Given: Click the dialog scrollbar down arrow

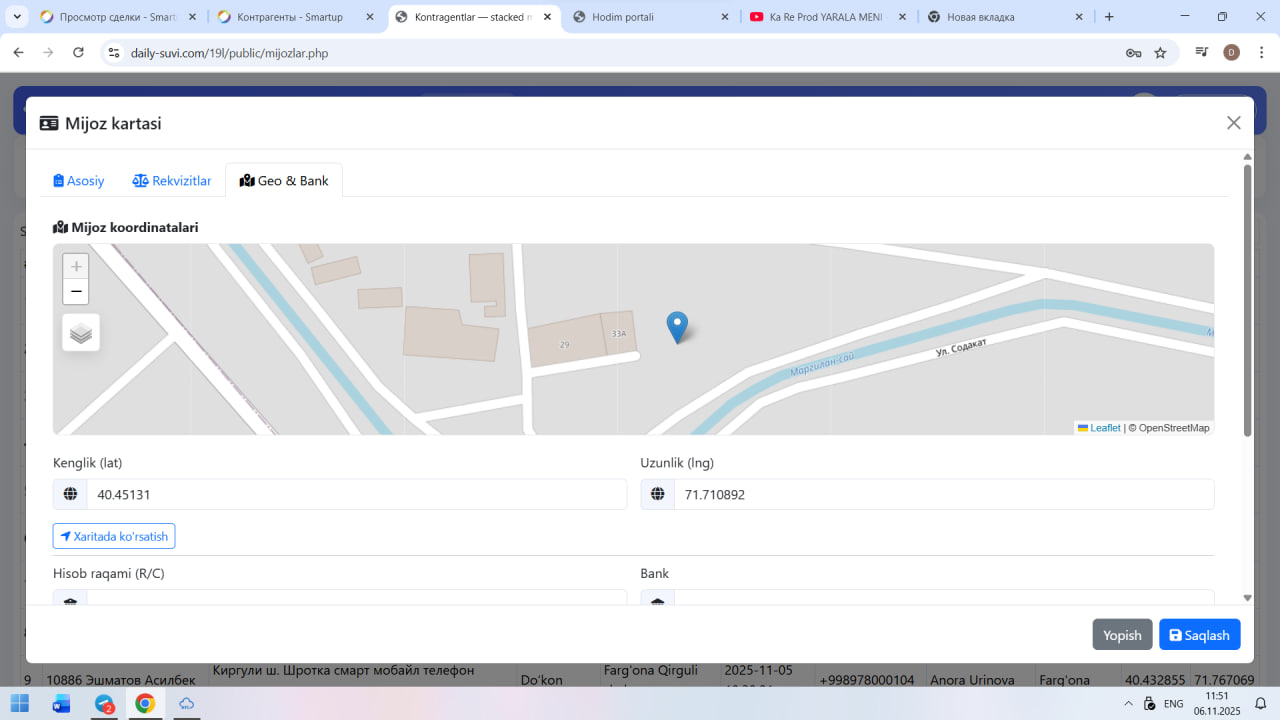Looking at the screenshot, I should (x=1247, y=598).
